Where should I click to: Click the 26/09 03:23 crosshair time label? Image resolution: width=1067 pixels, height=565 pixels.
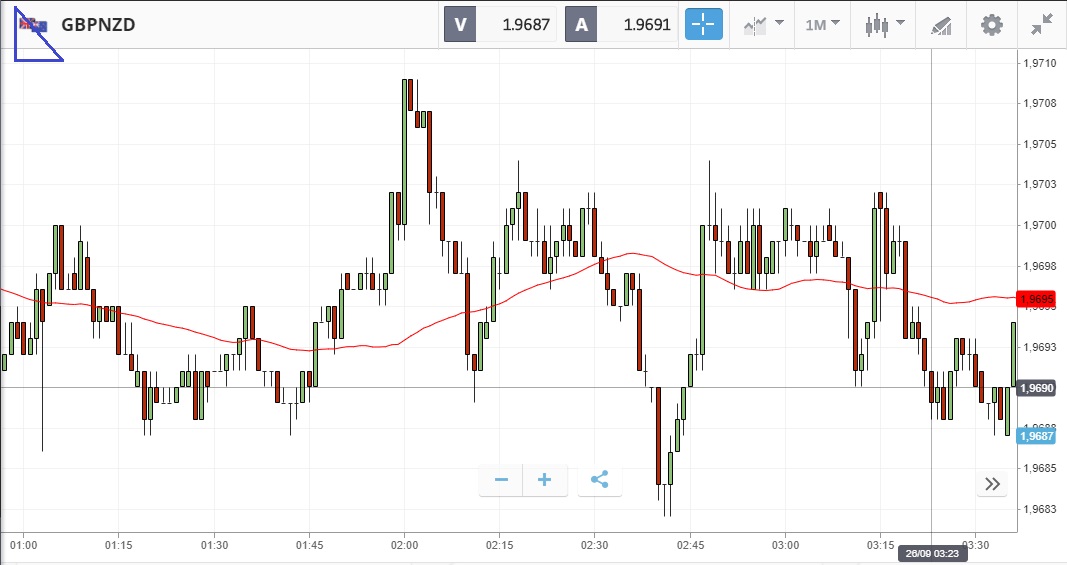click(932, 553)
